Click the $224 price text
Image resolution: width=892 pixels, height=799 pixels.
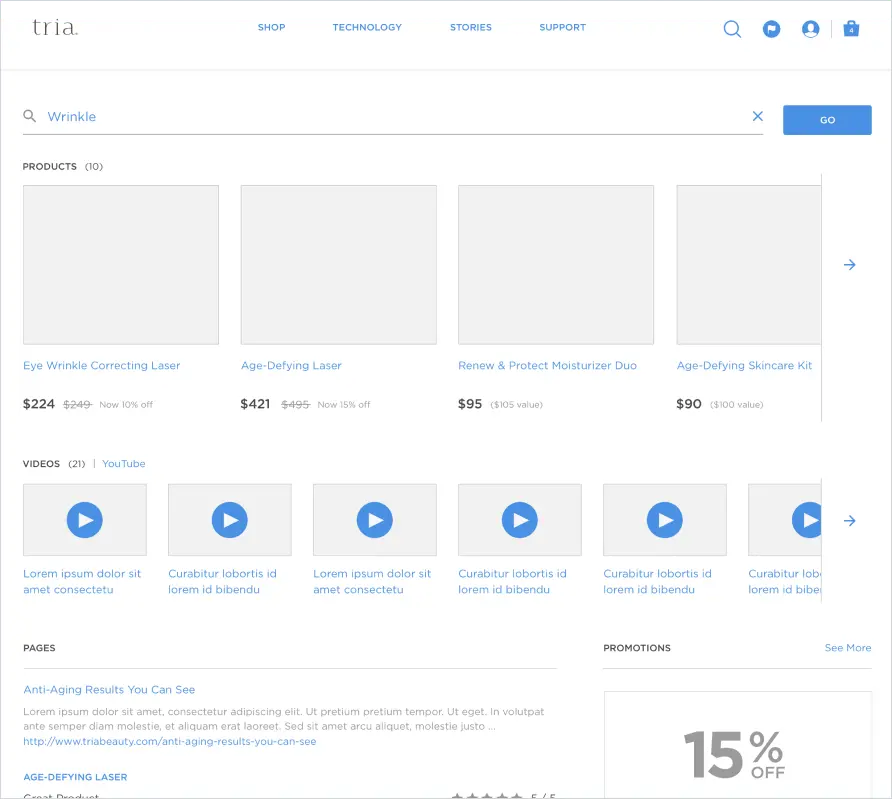click(x=39, y=404)
